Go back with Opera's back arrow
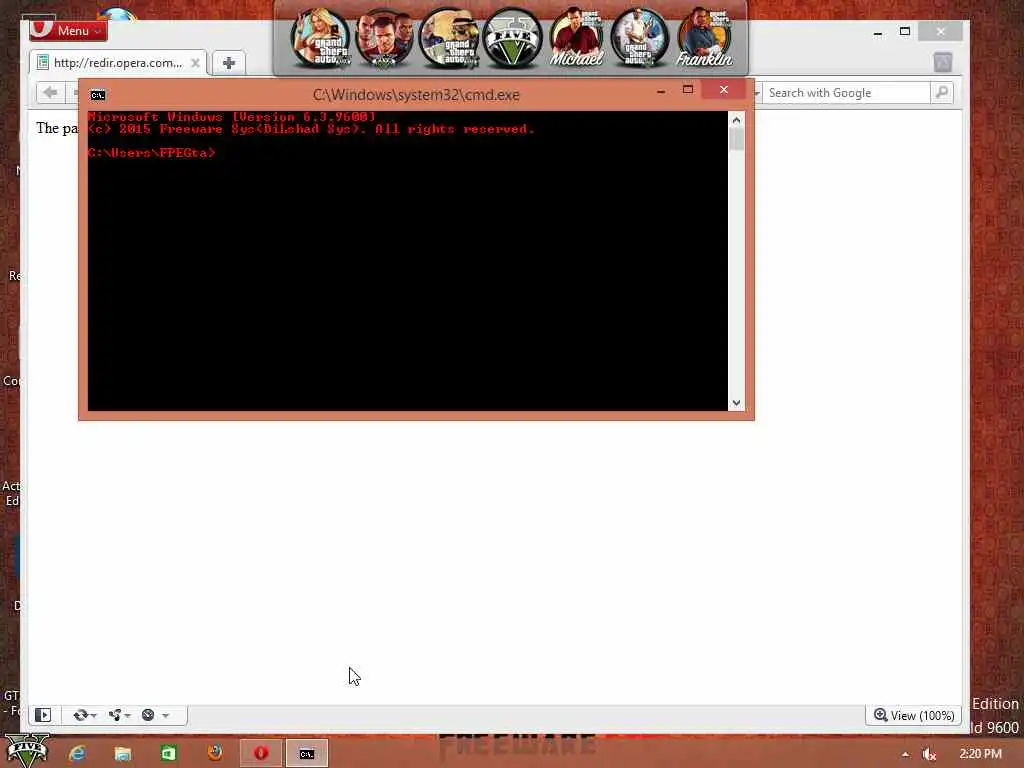1024x768 pixels. point(50,92)
